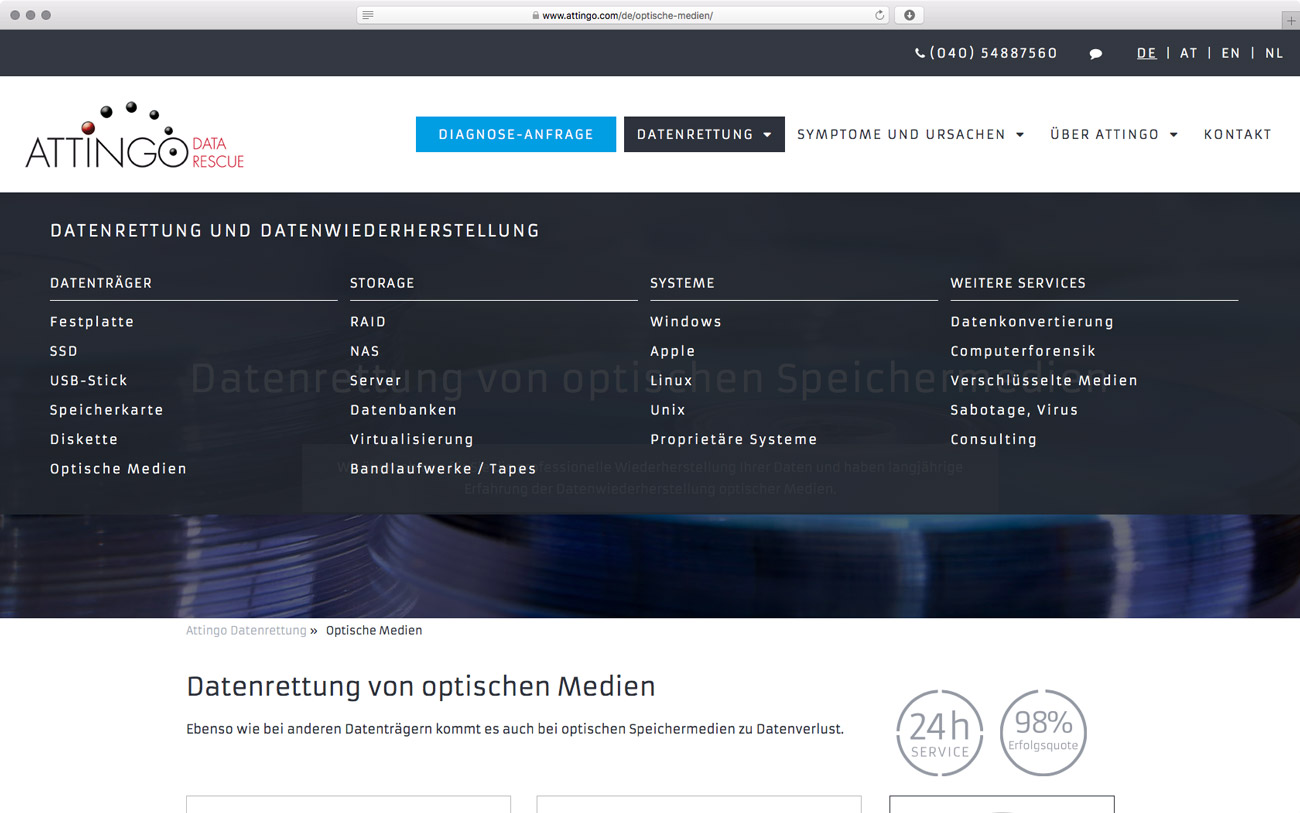Click the chat speech bubble icon
1300x813 pixels.
click(1095, 54)
